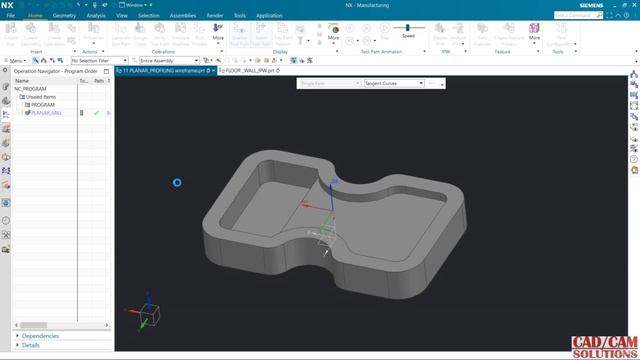
Task: Switch to the Application ribbon tab
Action: pyautogui.click(x=269, y=16)
